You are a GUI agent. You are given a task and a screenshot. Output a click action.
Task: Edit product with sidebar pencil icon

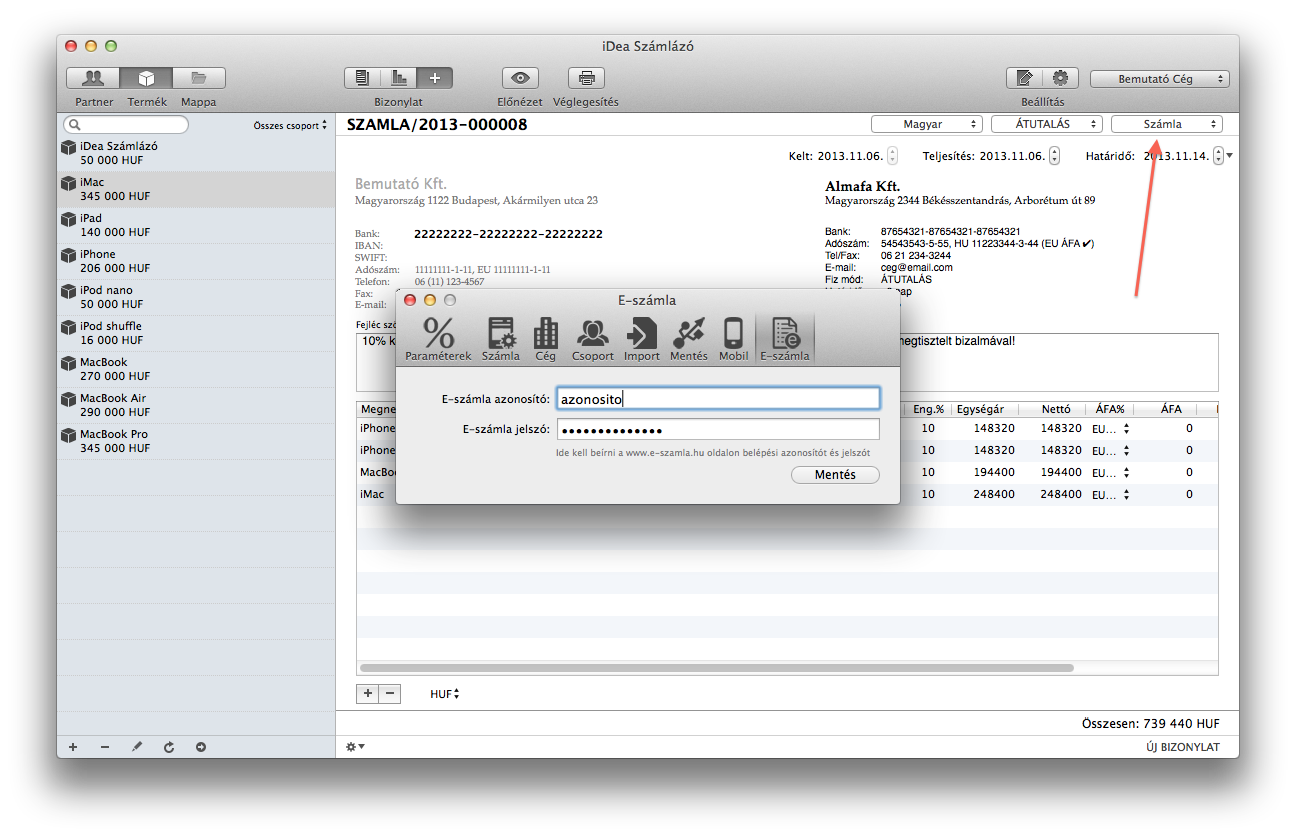pos(137,747)
